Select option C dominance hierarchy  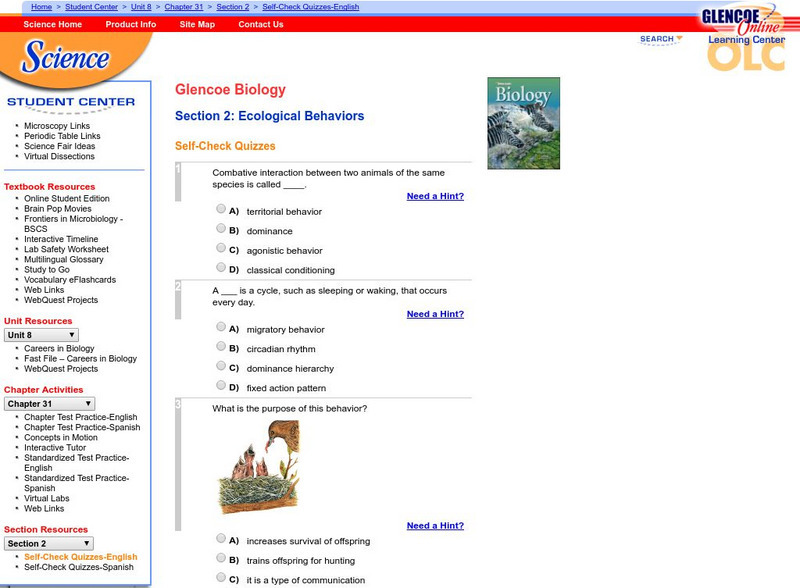pos(221,365)
